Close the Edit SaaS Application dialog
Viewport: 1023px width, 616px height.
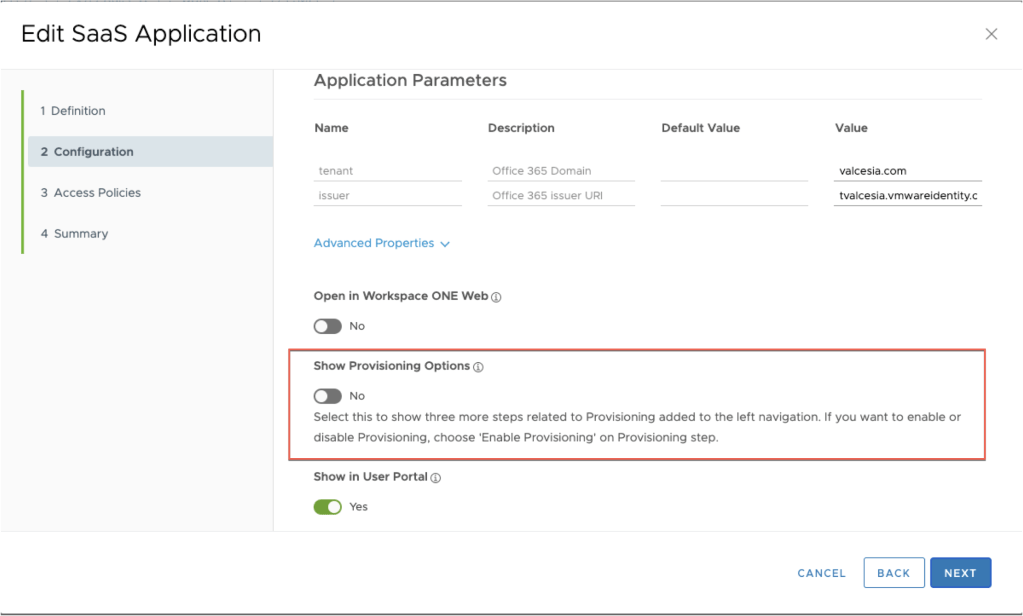(991, 34)
